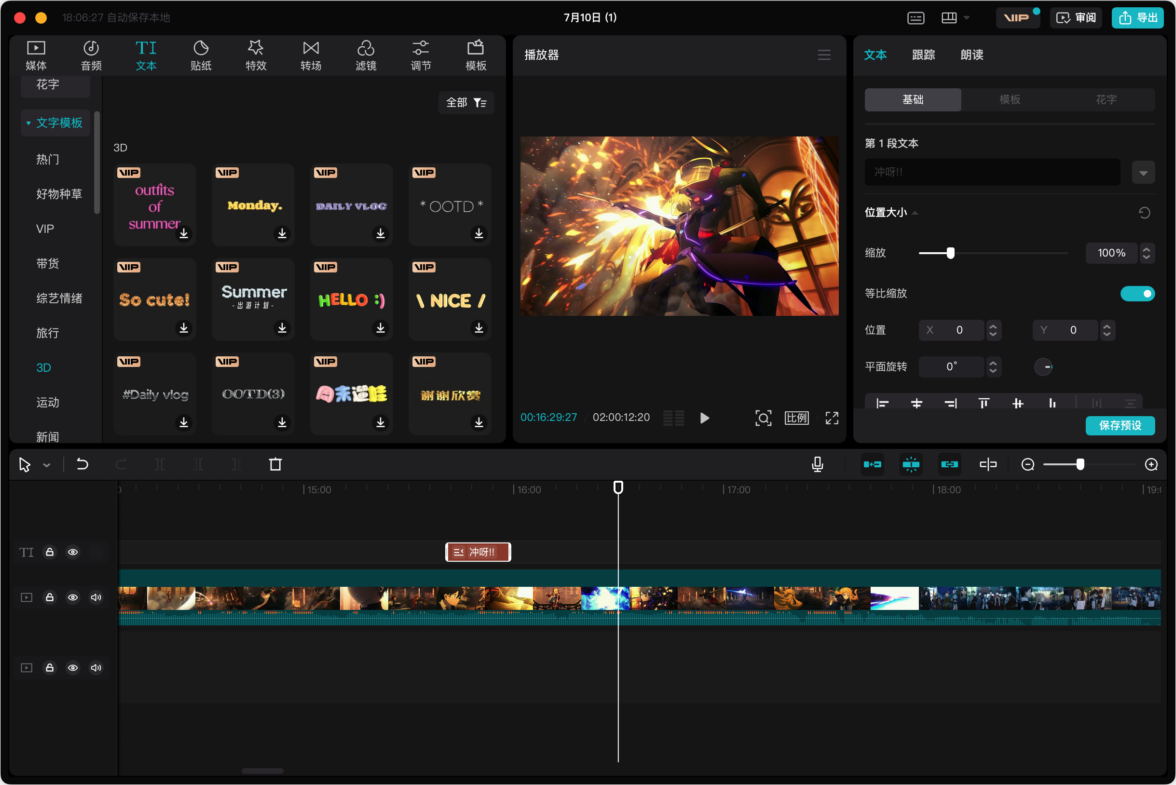Click the align left icon
The width and height of the screenshot is (1176, 785).
882,403
